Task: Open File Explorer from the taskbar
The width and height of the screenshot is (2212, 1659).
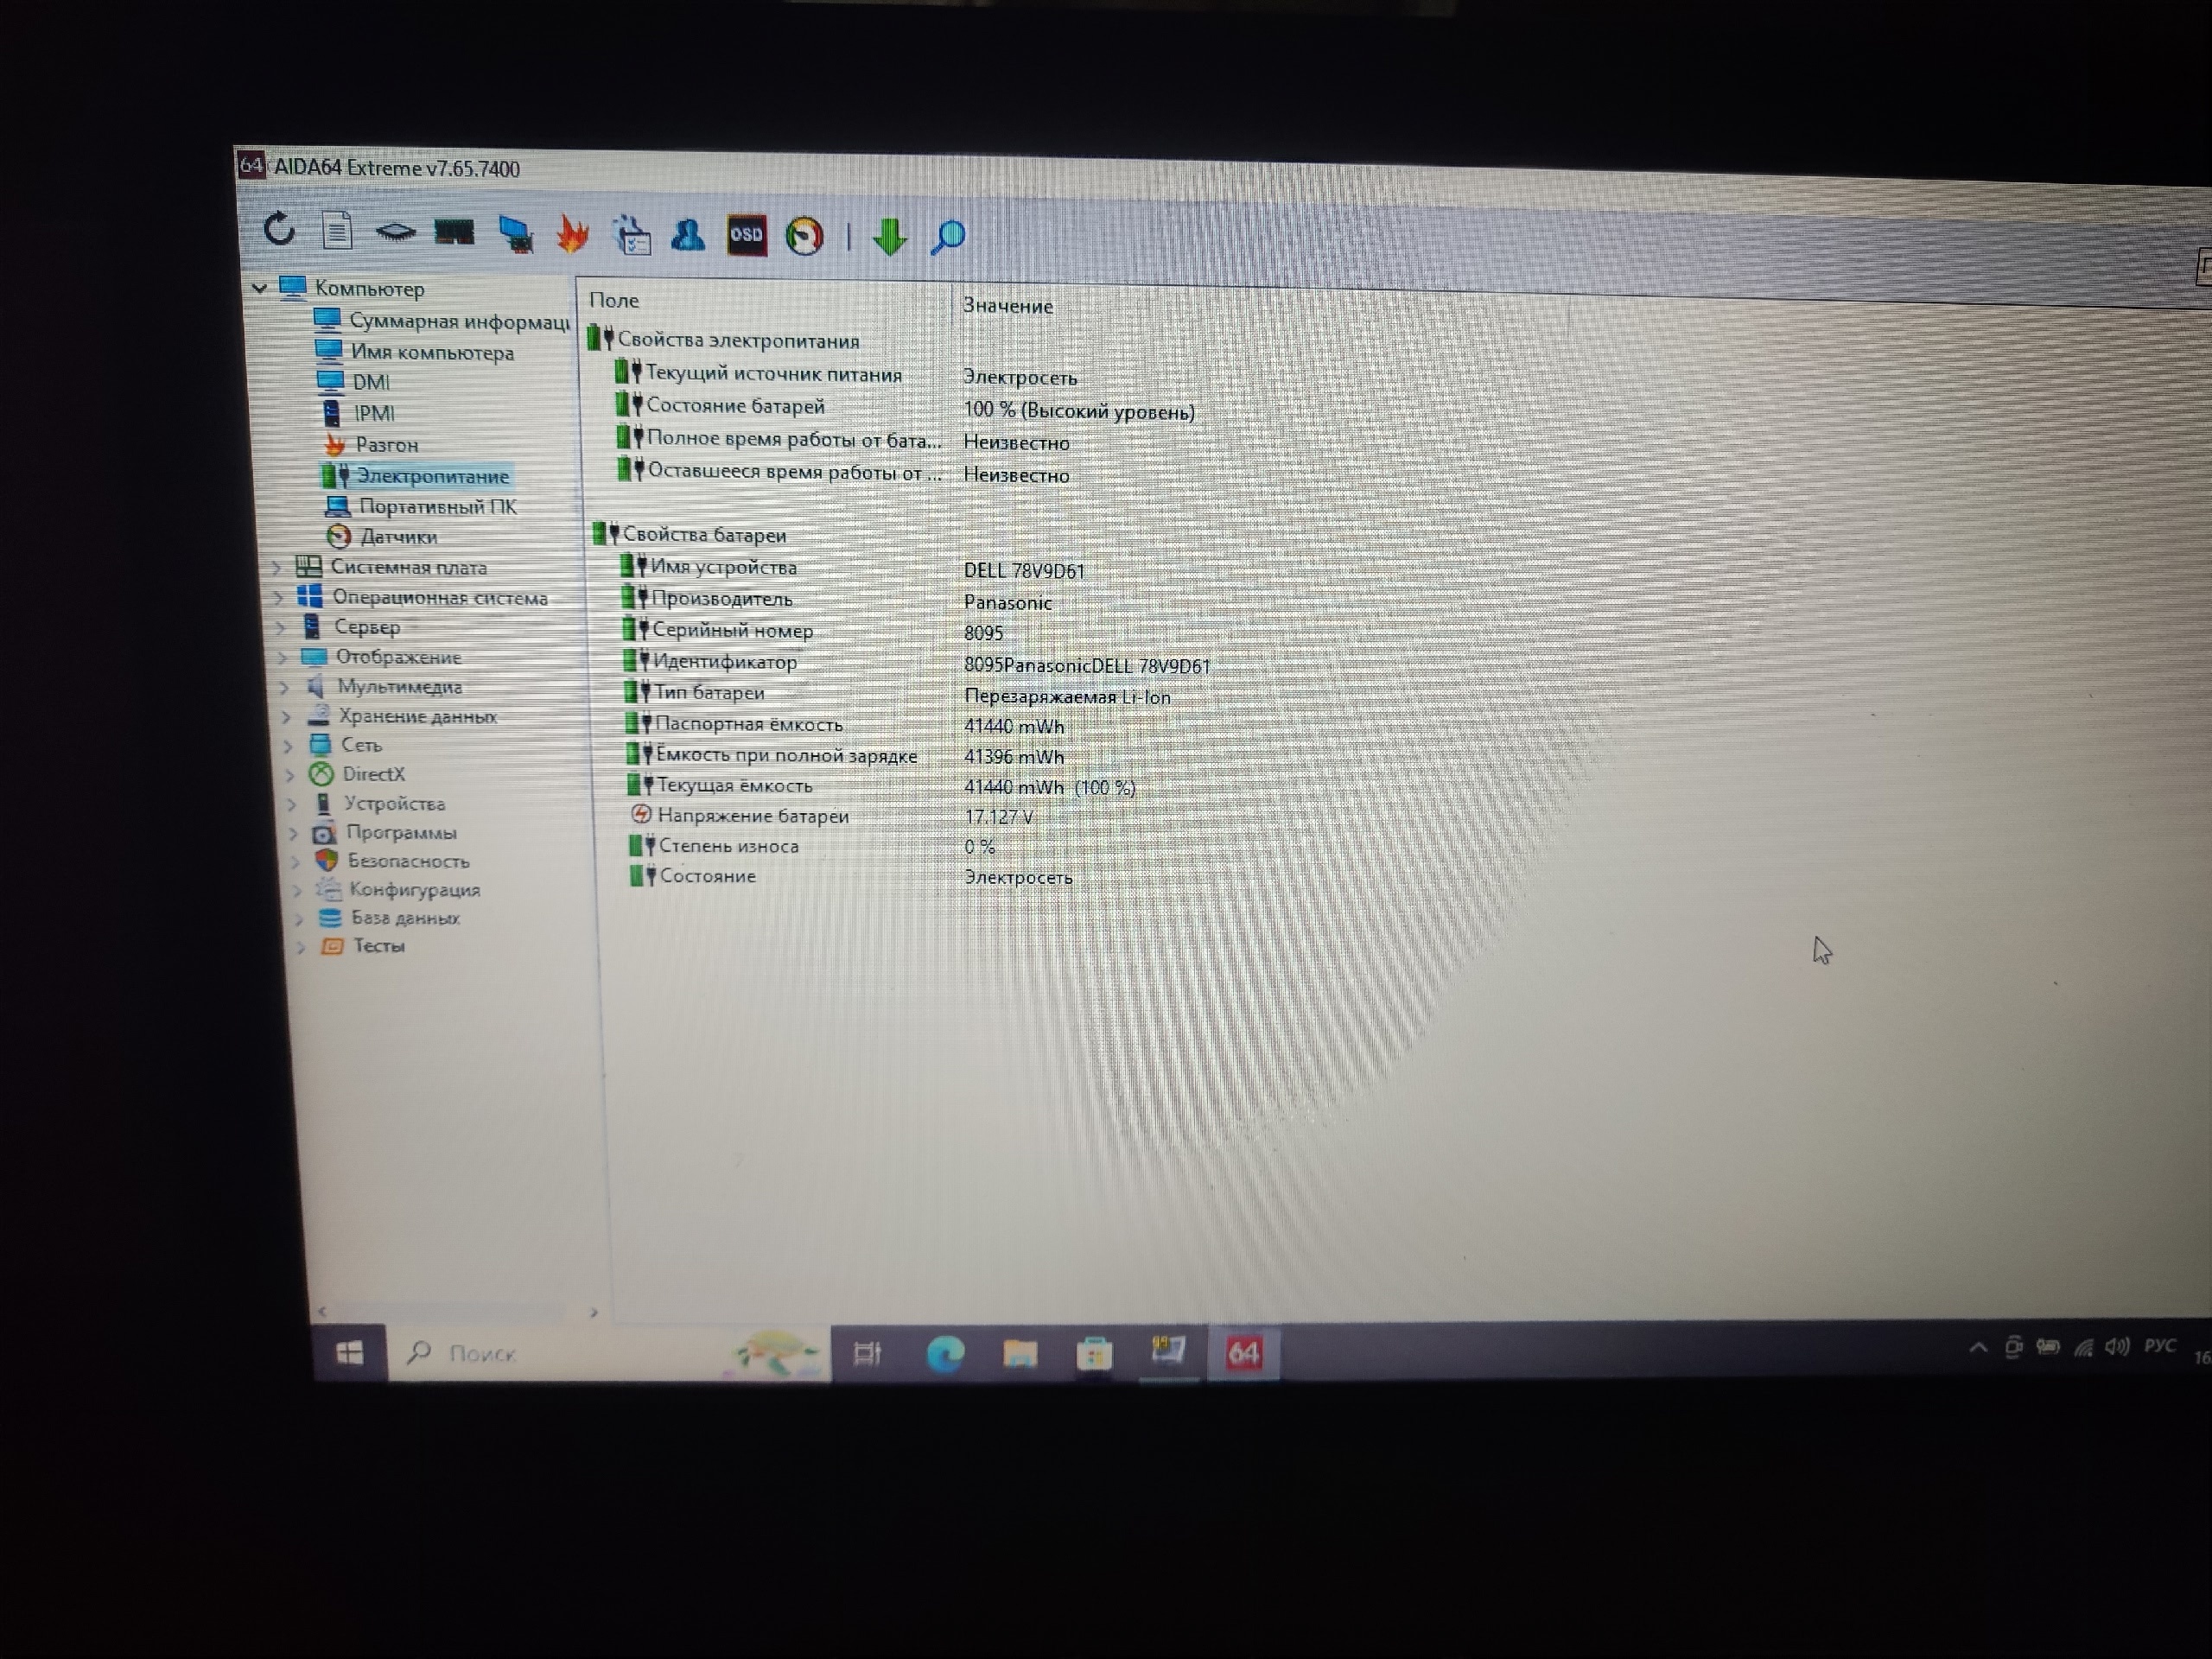Action: [x=1019, y=1354]
